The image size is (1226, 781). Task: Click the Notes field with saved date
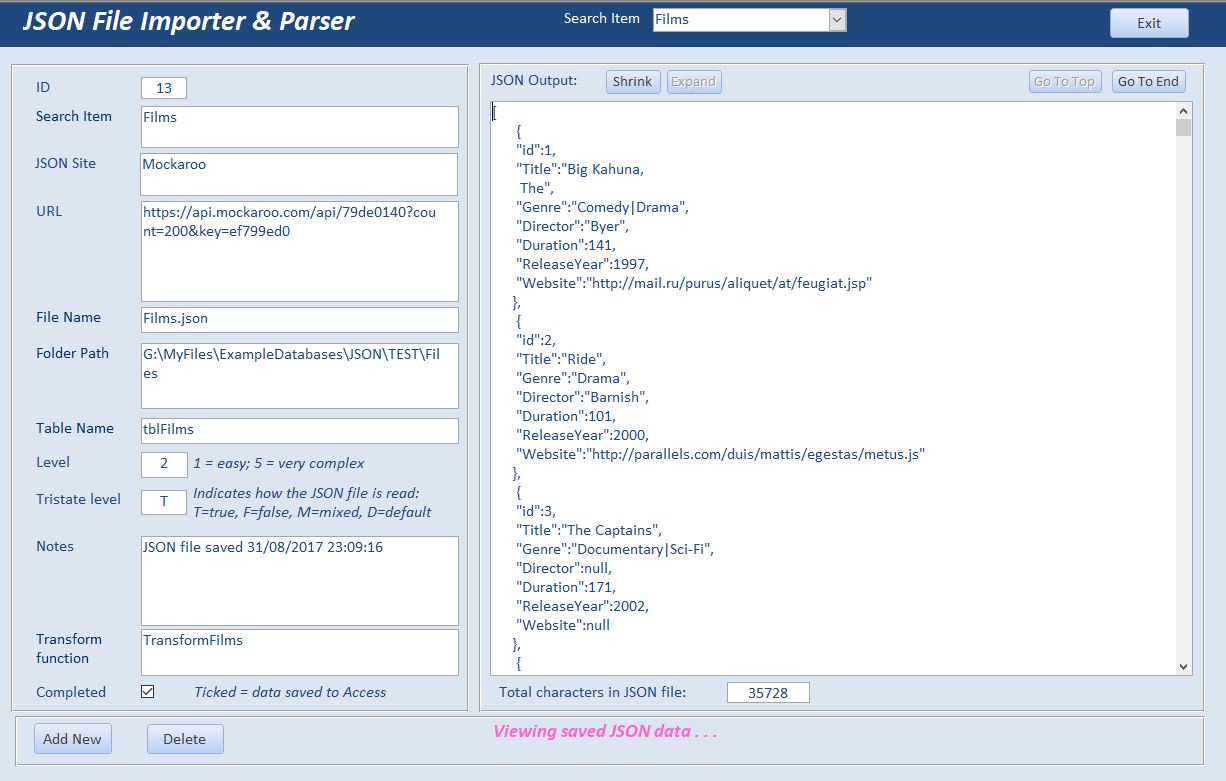click(x=300, y=581)
